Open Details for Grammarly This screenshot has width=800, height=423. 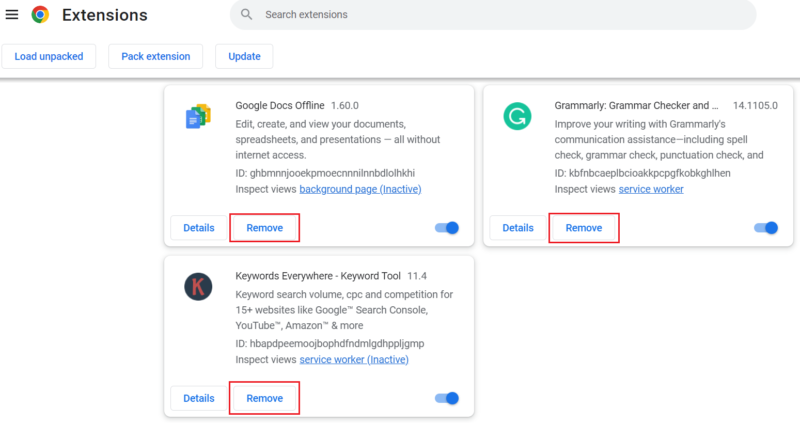517,228
